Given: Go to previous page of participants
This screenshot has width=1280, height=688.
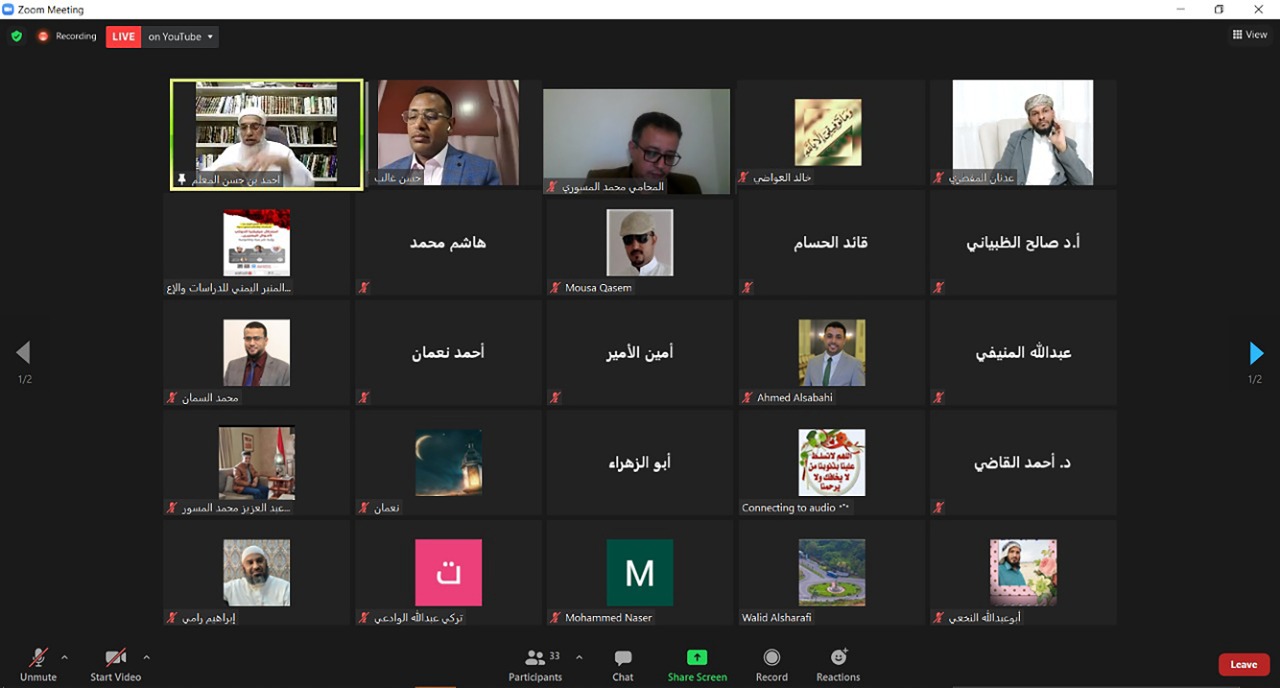Looking at the screenshot, I should tap(23, 353).
